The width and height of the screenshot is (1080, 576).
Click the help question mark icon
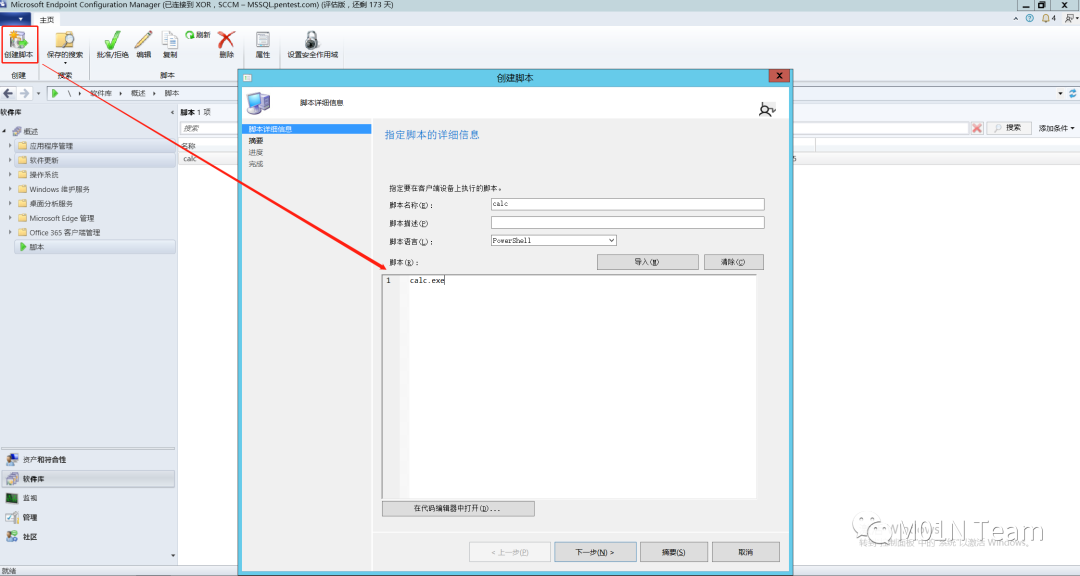(1030, 19)
